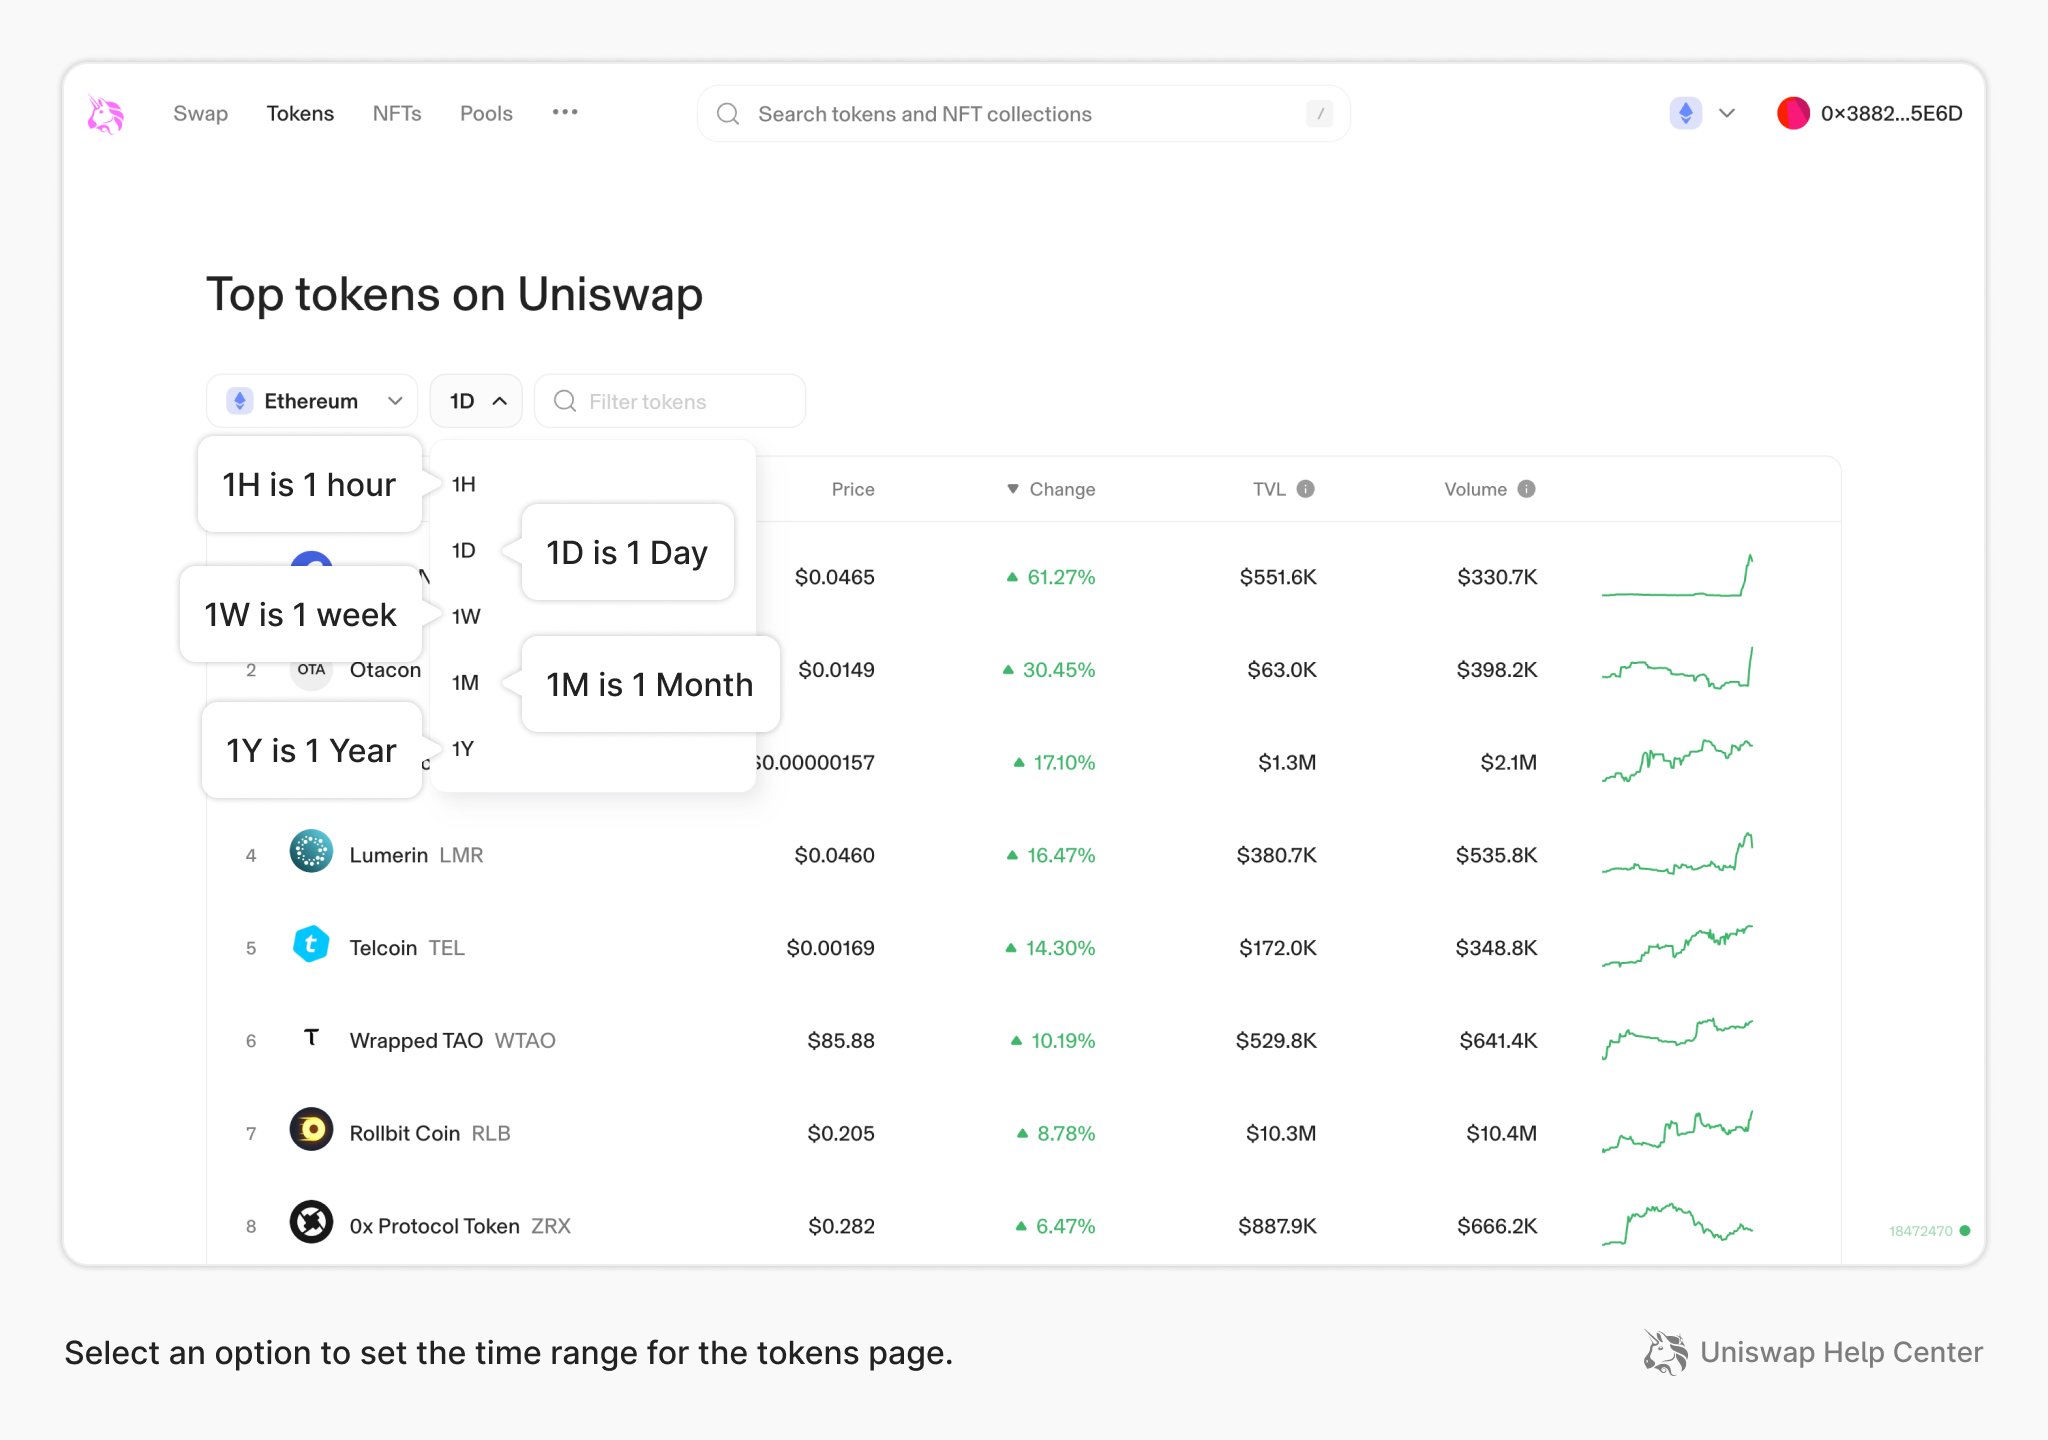
Task: Click the Volume info icon
Action: (1526, 489)
